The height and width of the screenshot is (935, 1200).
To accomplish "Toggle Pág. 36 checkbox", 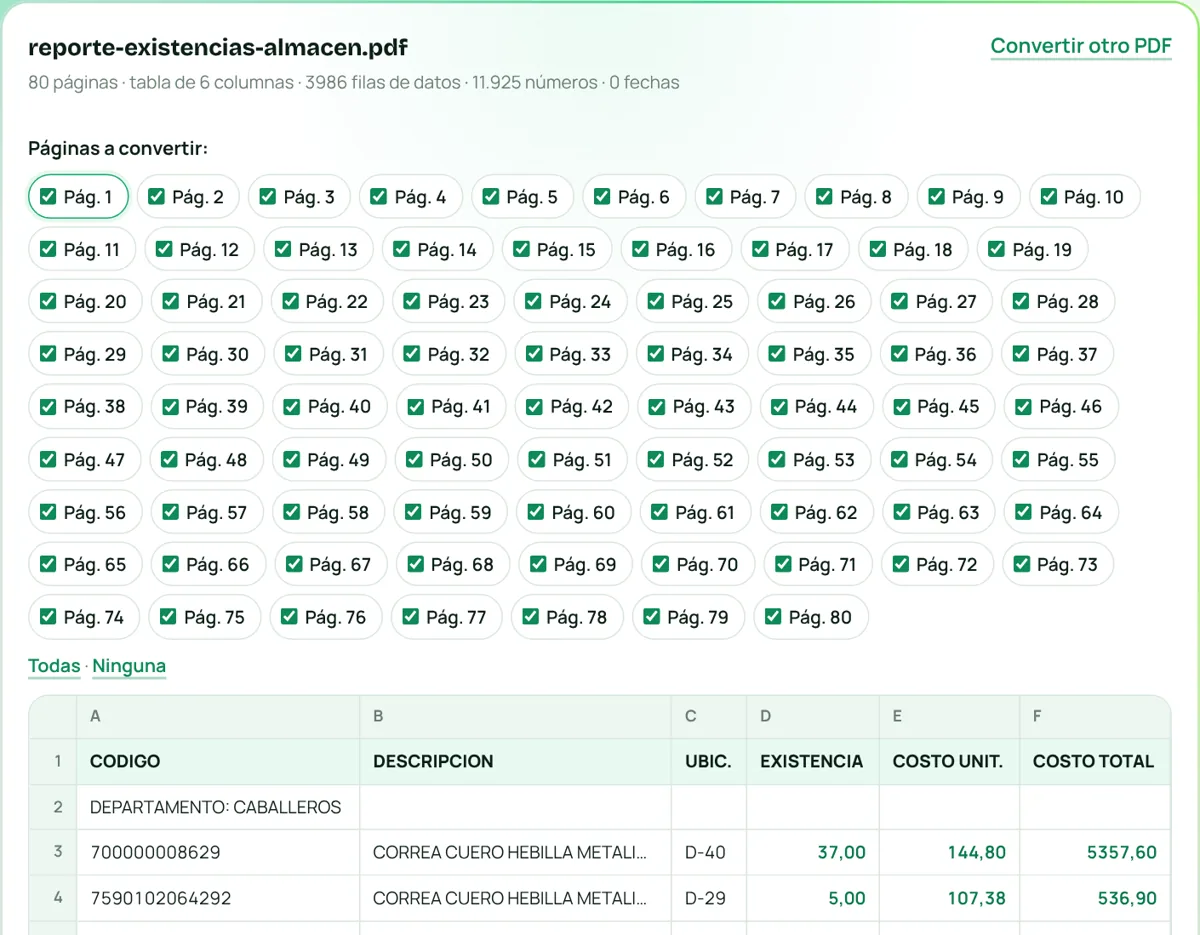I will [x=900, y=354].
